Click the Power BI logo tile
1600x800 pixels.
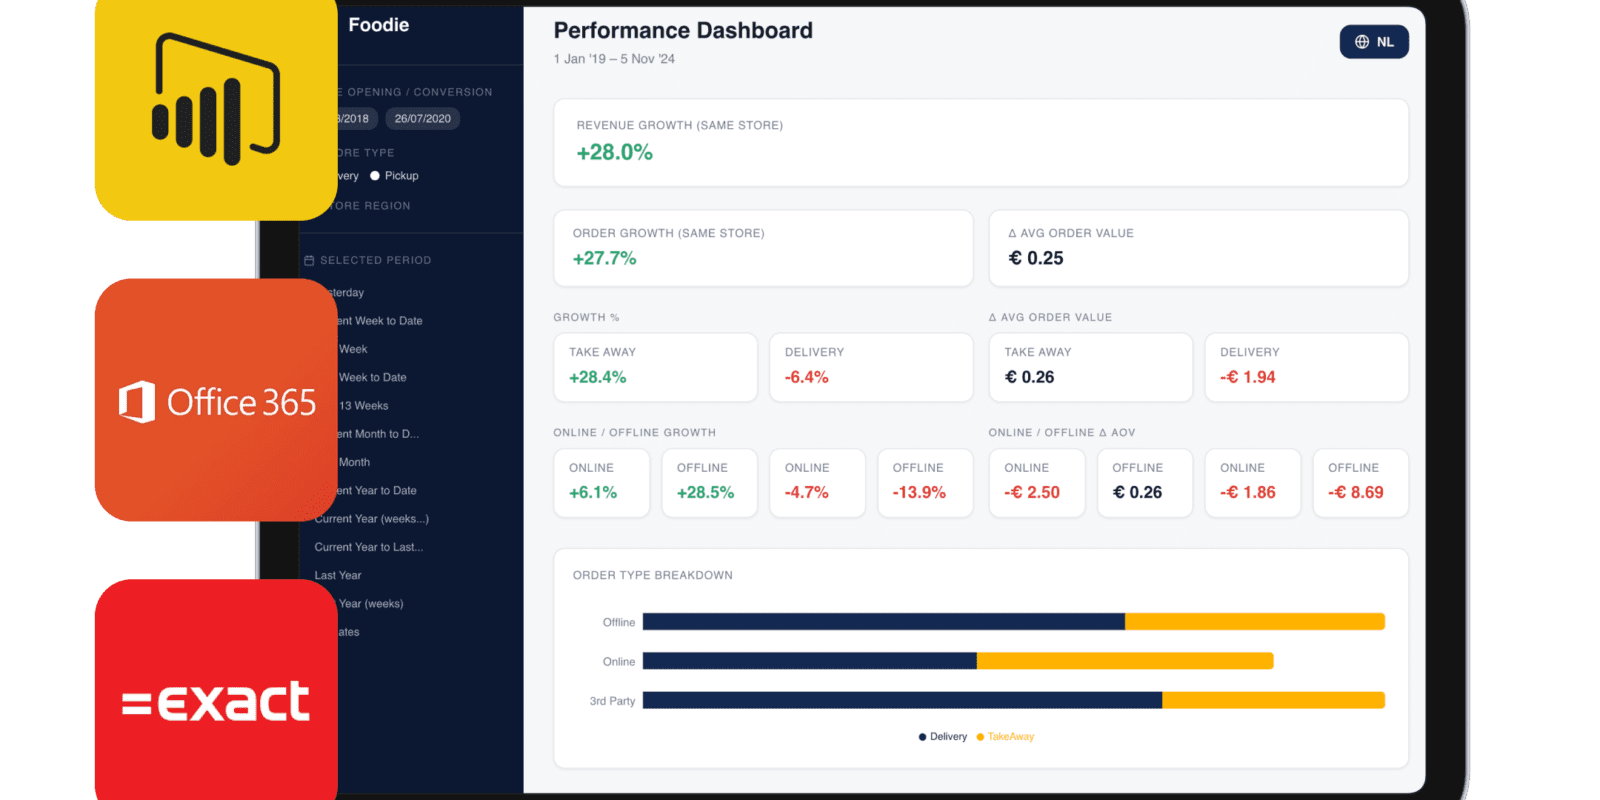215,105
